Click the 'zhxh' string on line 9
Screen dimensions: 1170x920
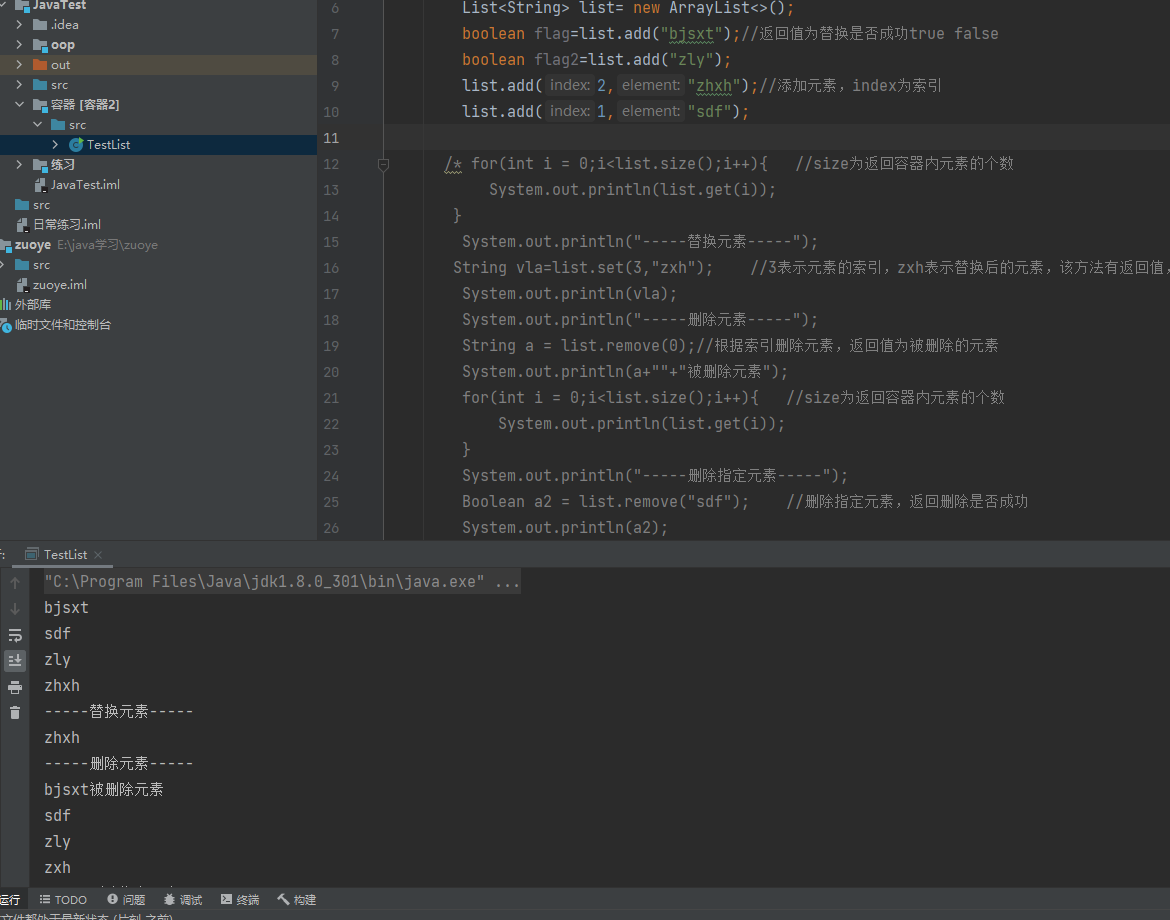[x=714, y=86]
